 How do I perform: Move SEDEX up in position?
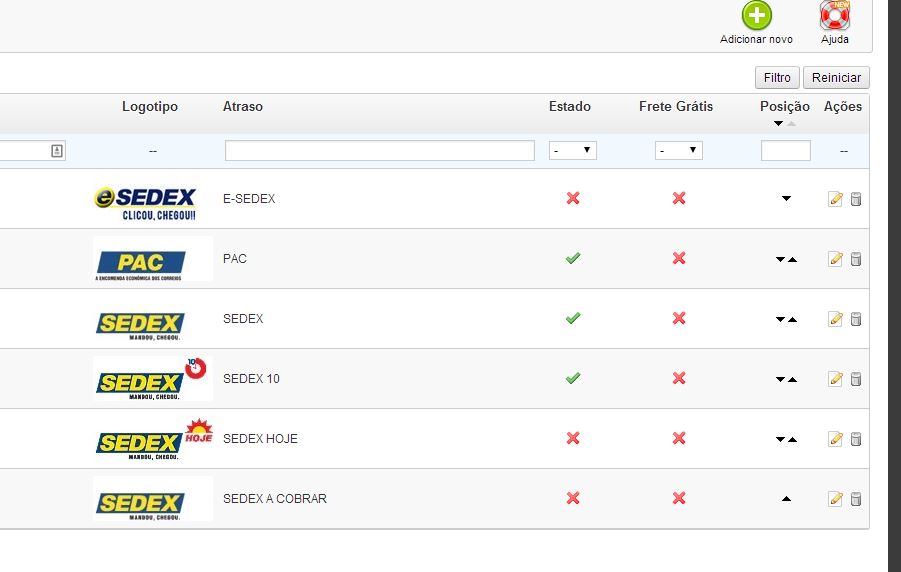coord(792,319)
